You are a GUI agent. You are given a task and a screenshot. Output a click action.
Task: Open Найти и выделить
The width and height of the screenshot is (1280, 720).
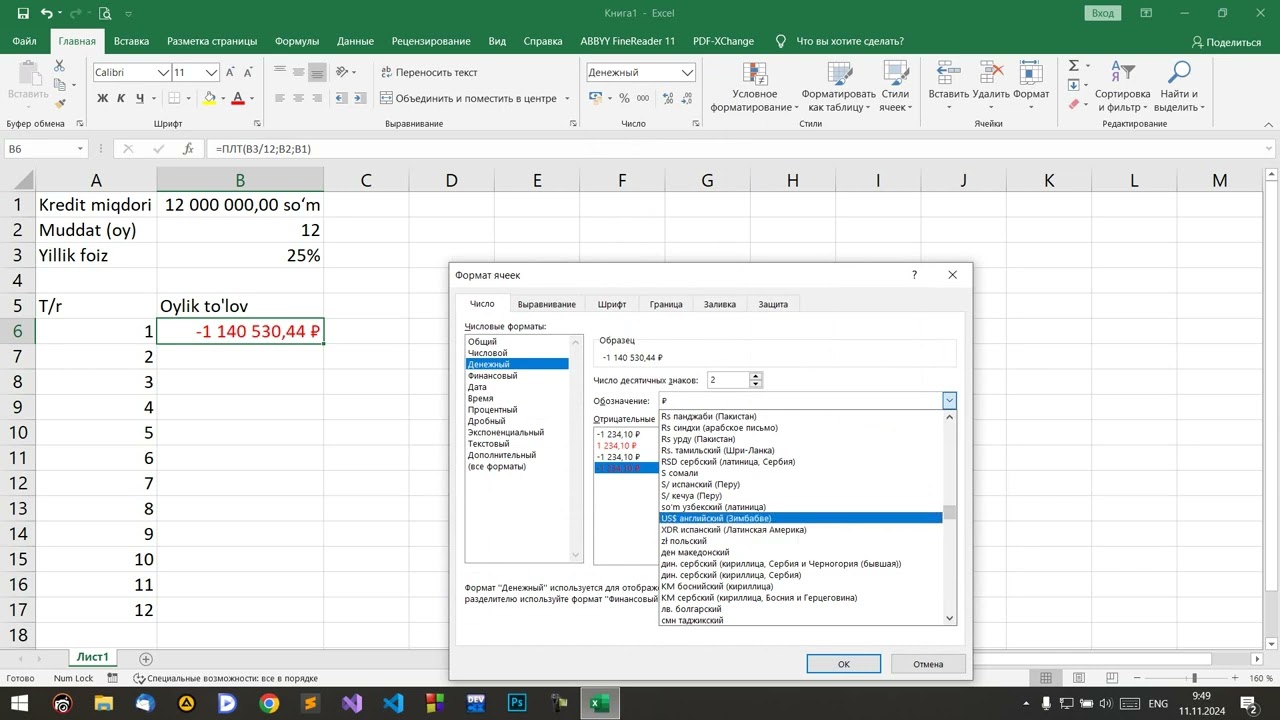1180,87
